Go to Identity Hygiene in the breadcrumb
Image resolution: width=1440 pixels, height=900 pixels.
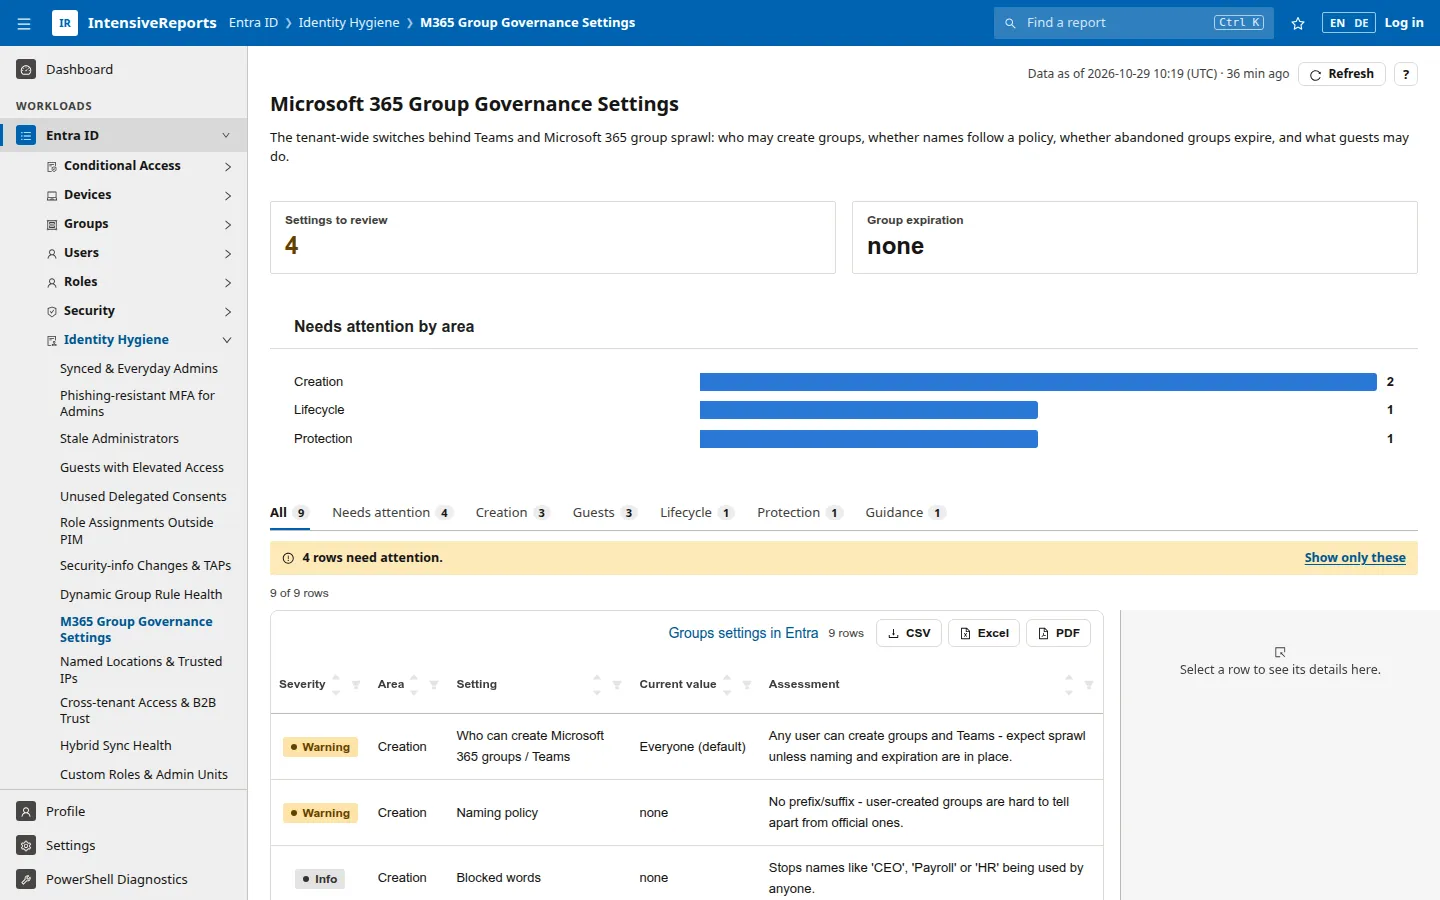click(x=349, y=23)
